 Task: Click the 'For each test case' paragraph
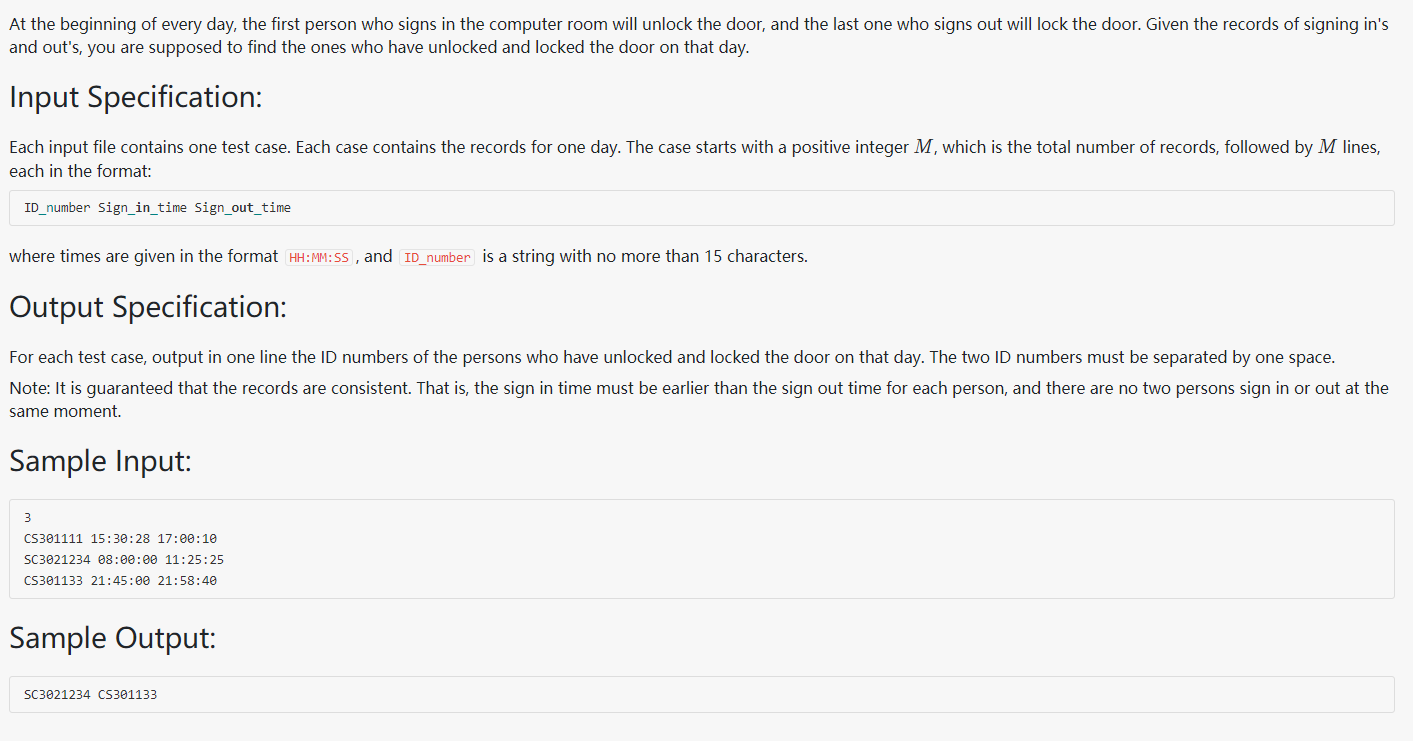pos(672,357)
